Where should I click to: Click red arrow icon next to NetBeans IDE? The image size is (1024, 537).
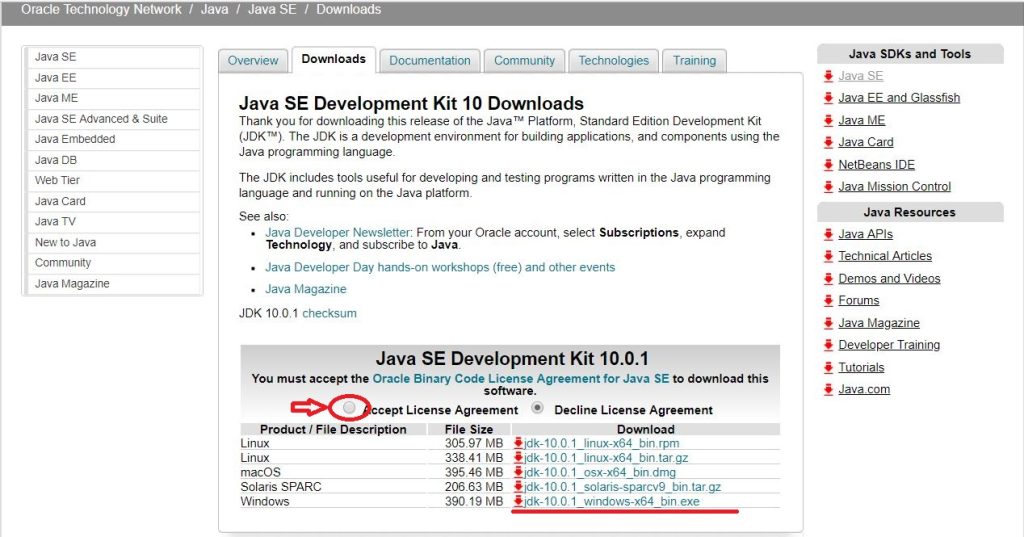coord(828,165)
